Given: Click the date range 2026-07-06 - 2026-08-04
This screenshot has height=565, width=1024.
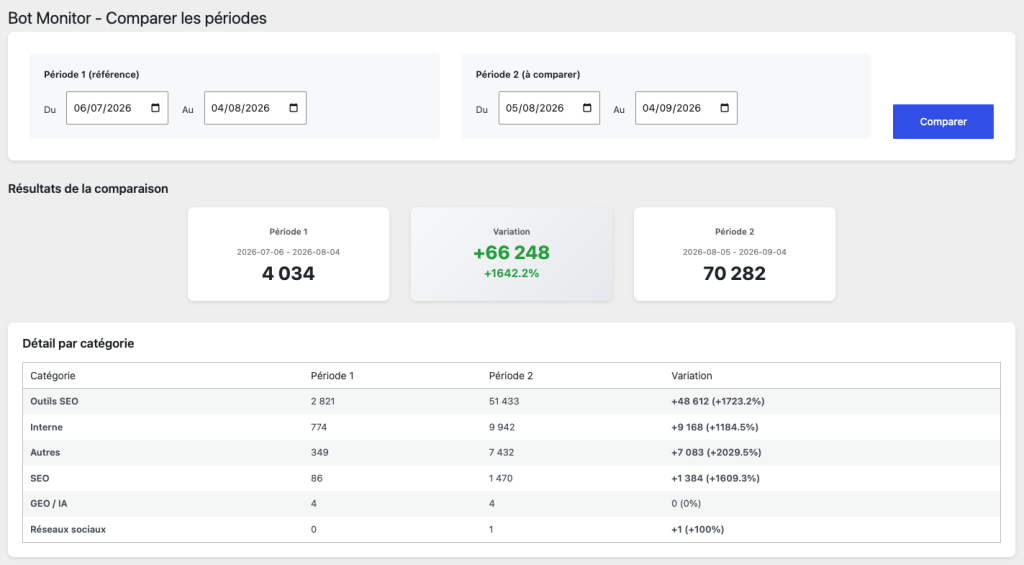Looking at the screenshot, I should pos(288,252).
